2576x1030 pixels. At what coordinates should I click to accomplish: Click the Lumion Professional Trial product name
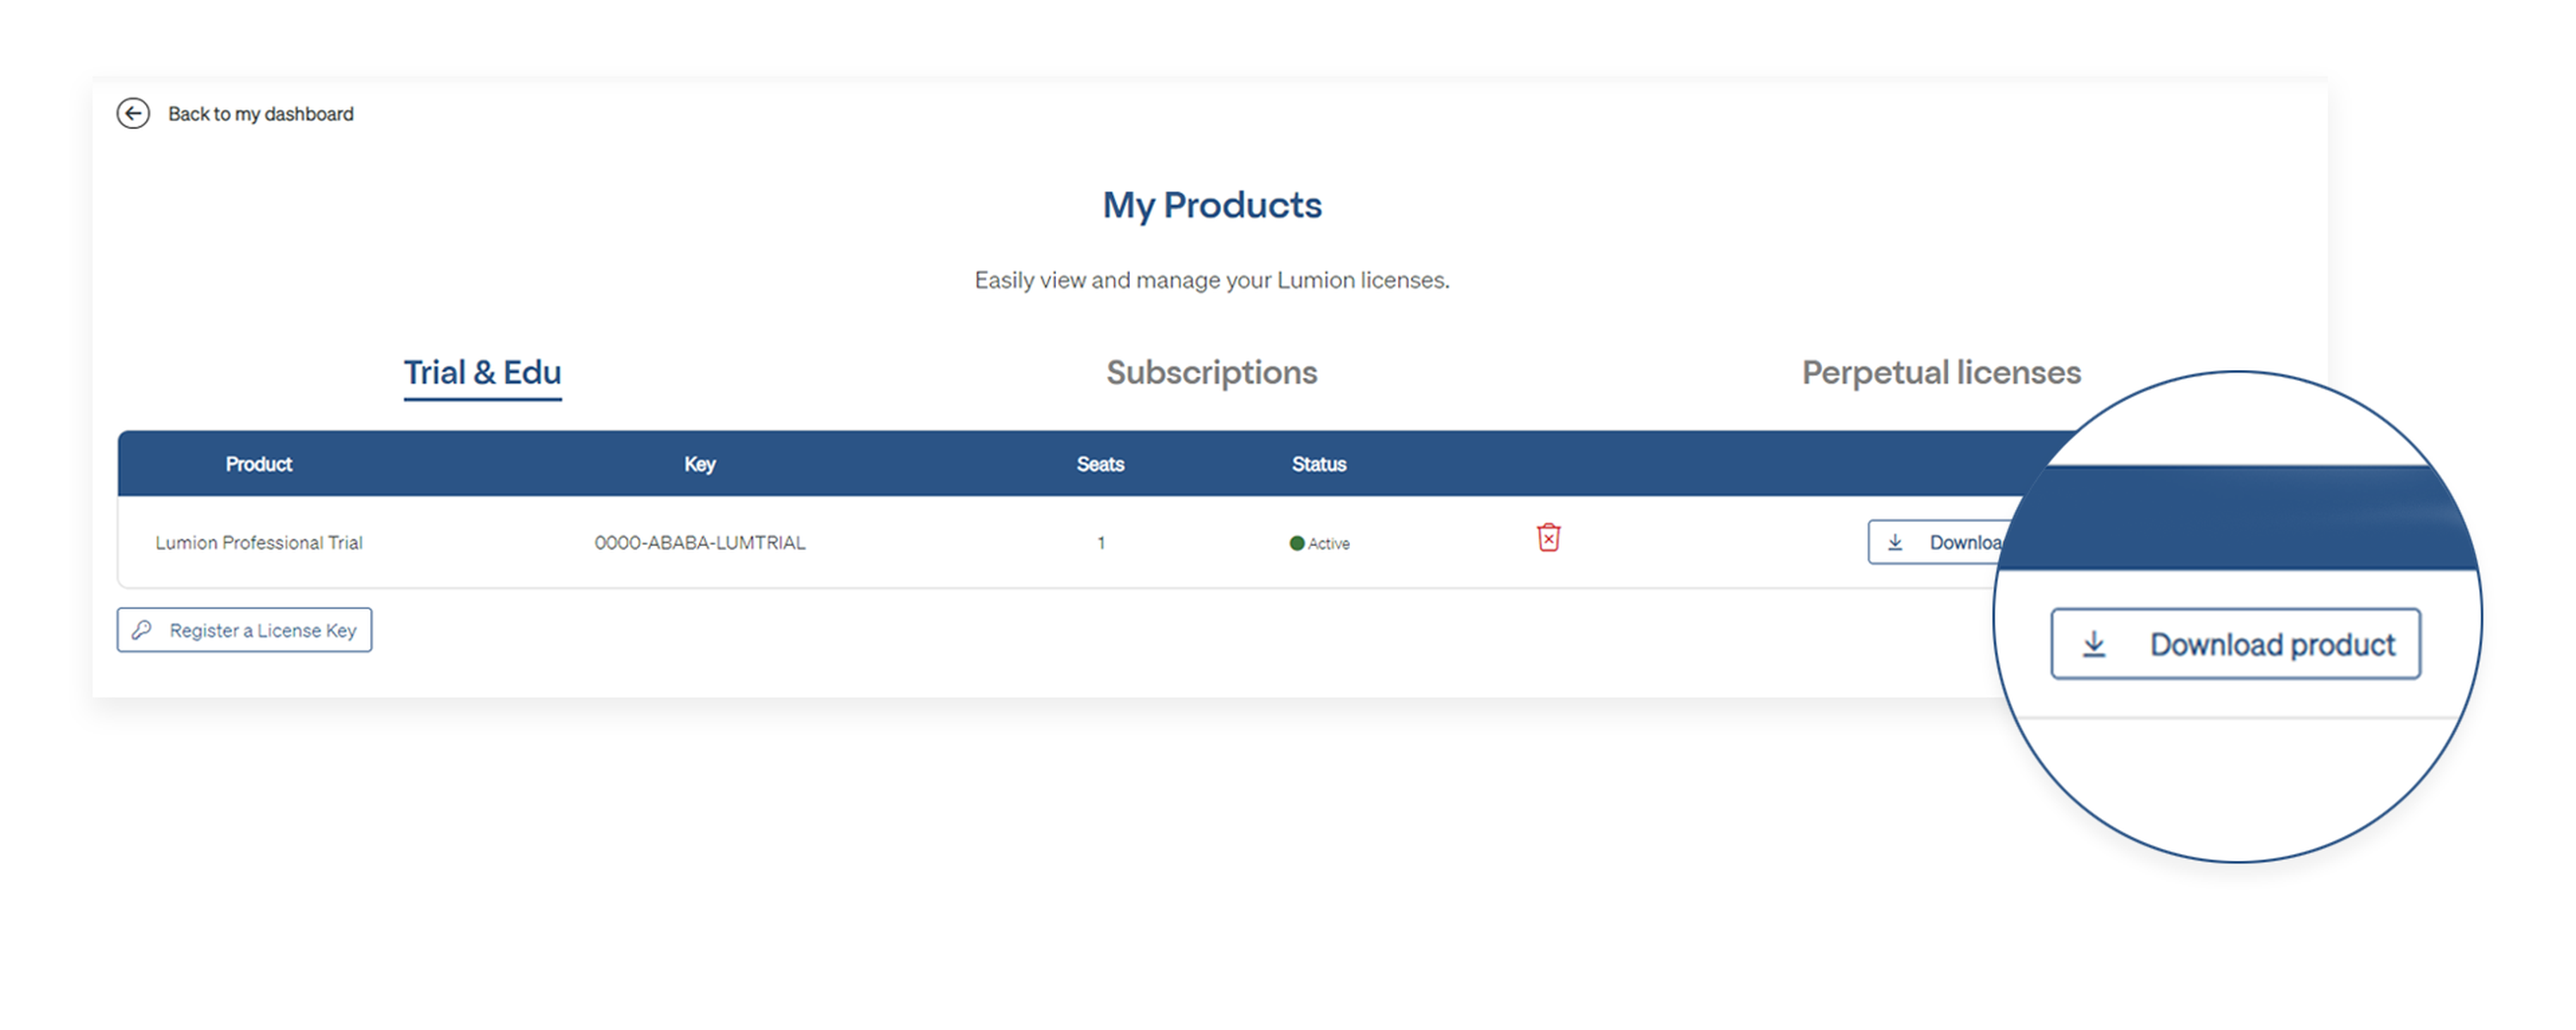coord(258,543)
